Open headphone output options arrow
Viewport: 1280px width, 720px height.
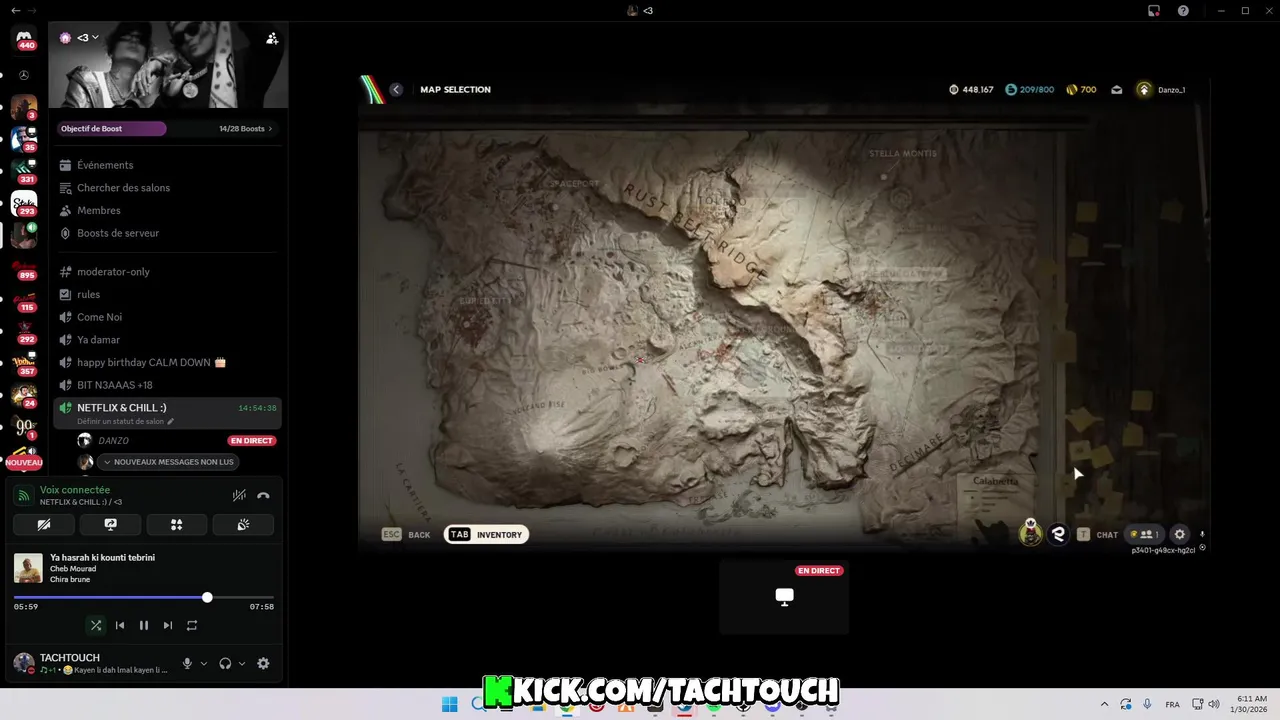coord(242,663)
